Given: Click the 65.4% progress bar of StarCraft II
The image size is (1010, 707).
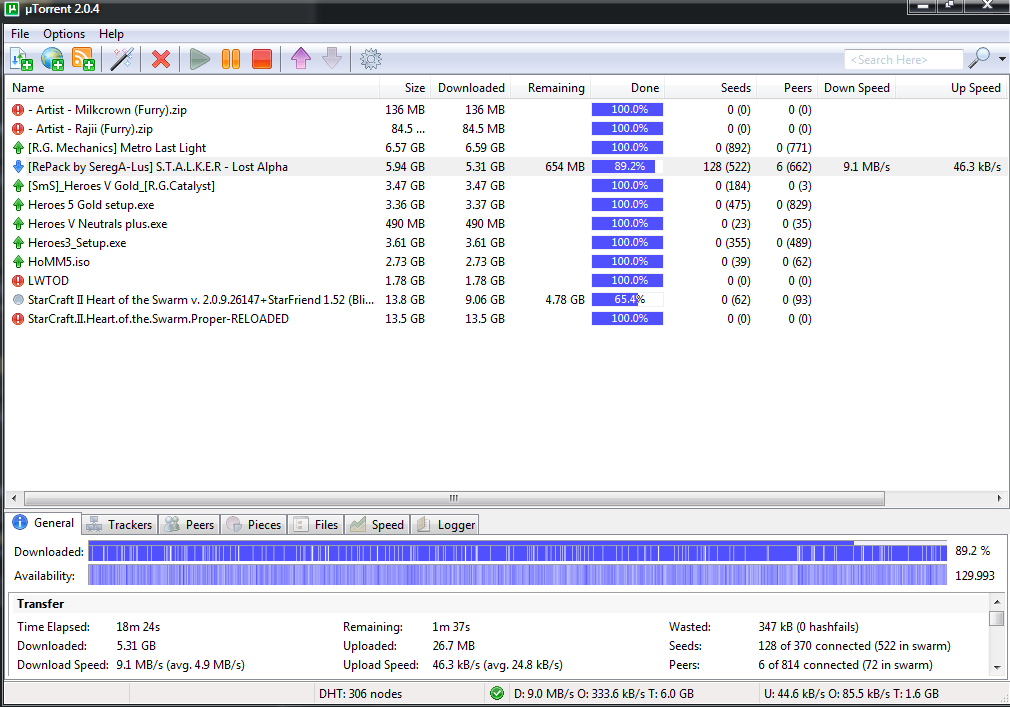Looking at the screenshot, I should pyautogui.click(x=627, y=299).
